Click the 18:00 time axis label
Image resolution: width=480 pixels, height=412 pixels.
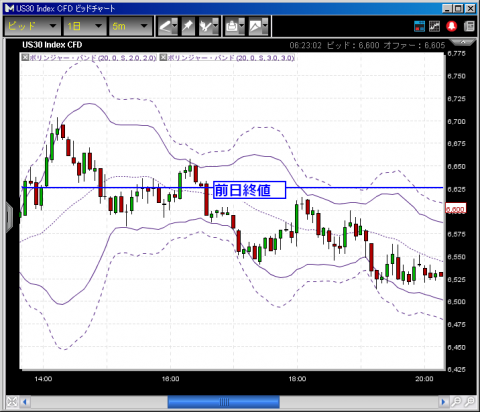point(297,379)
